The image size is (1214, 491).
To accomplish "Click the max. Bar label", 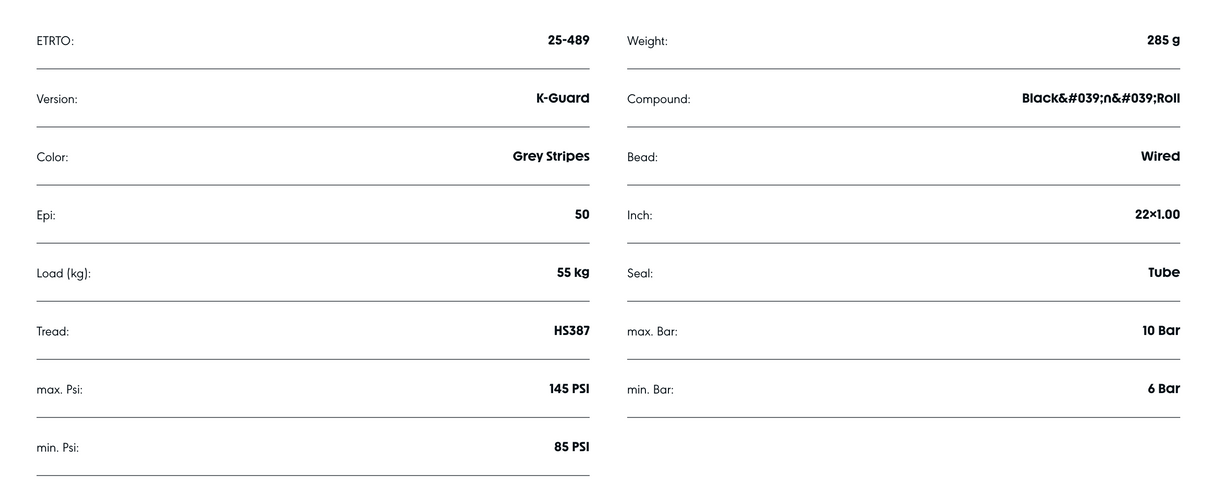I will pyautogui.click(x=652, y=332).
